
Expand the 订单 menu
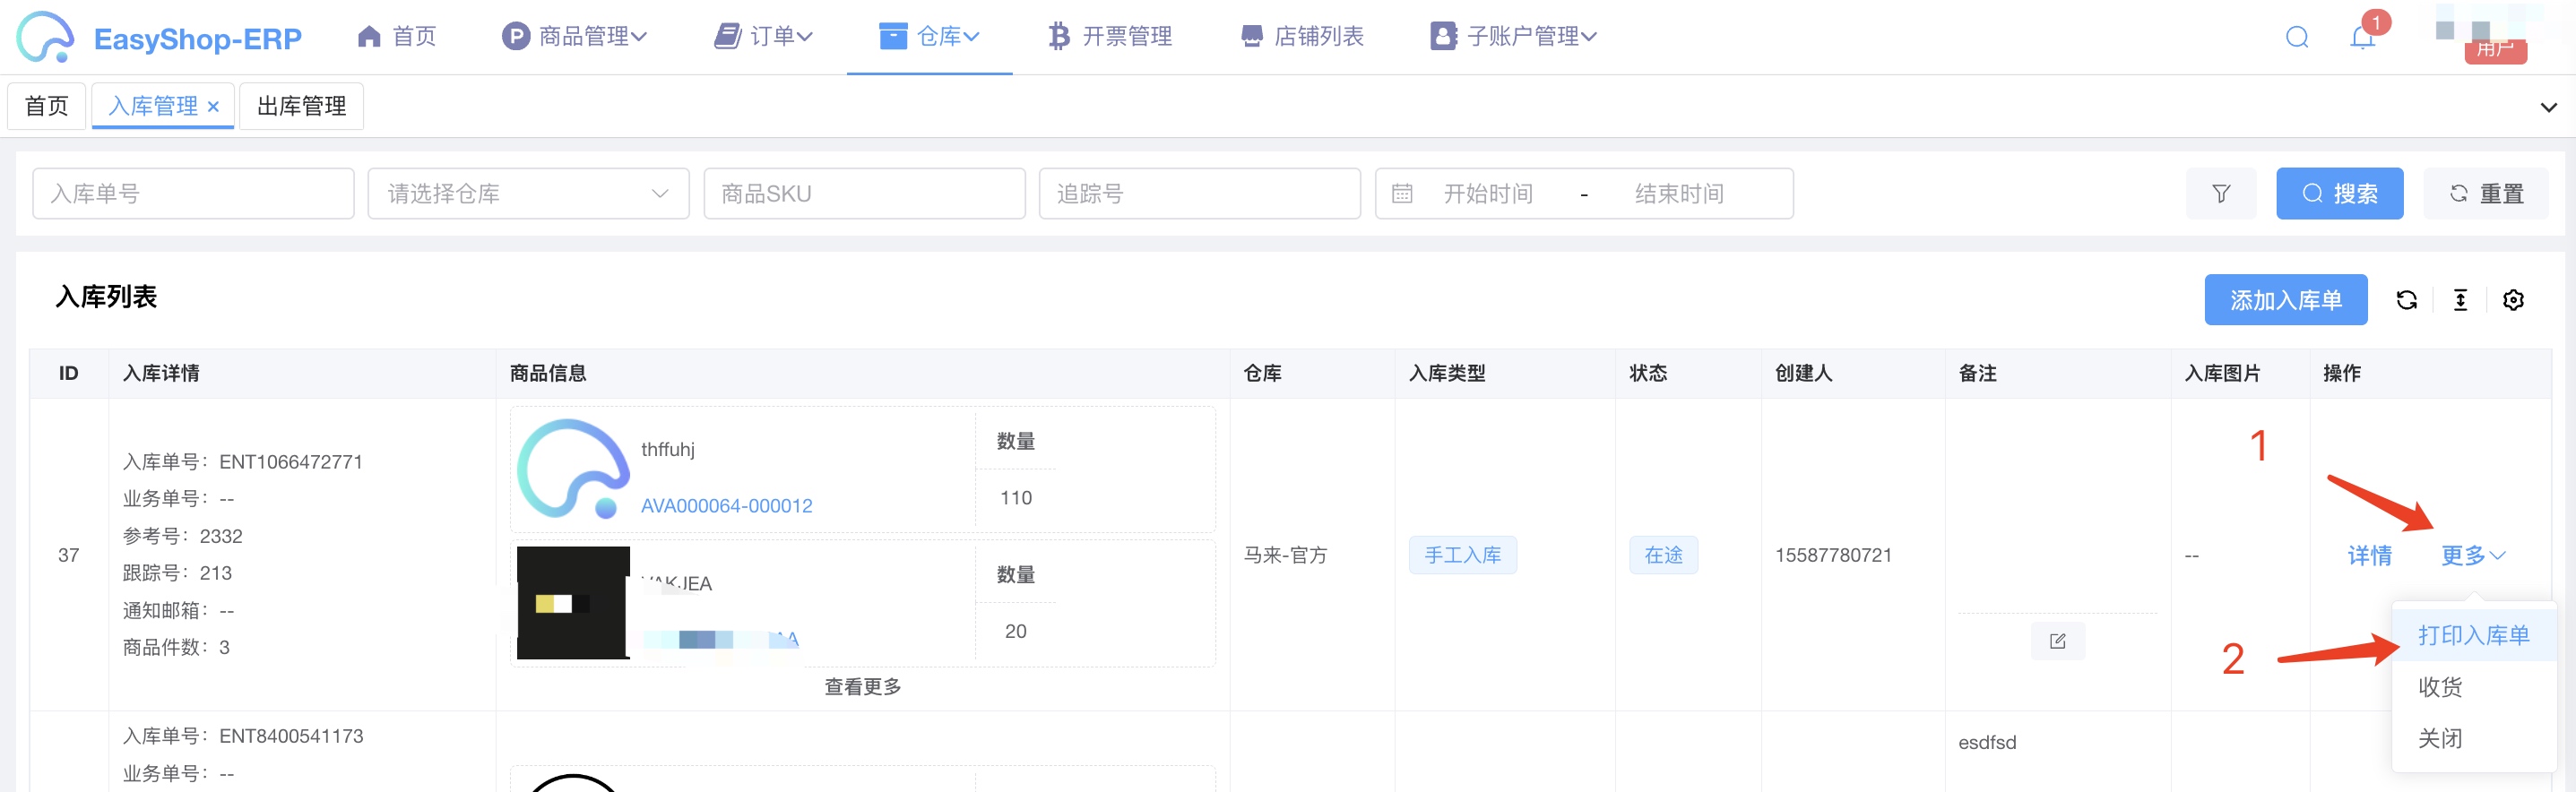tap(763, 37)
